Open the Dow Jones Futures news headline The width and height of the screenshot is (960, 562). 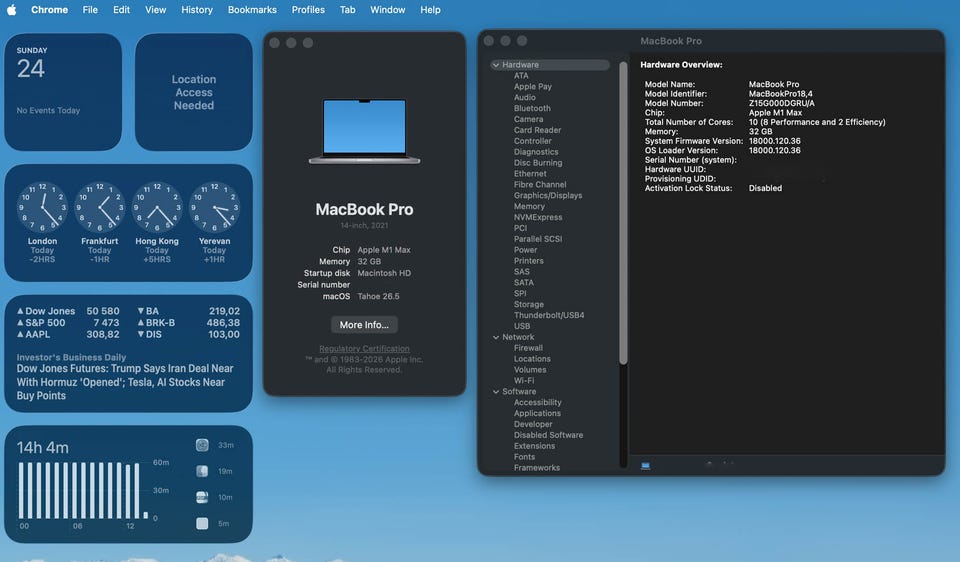(125, 382)
